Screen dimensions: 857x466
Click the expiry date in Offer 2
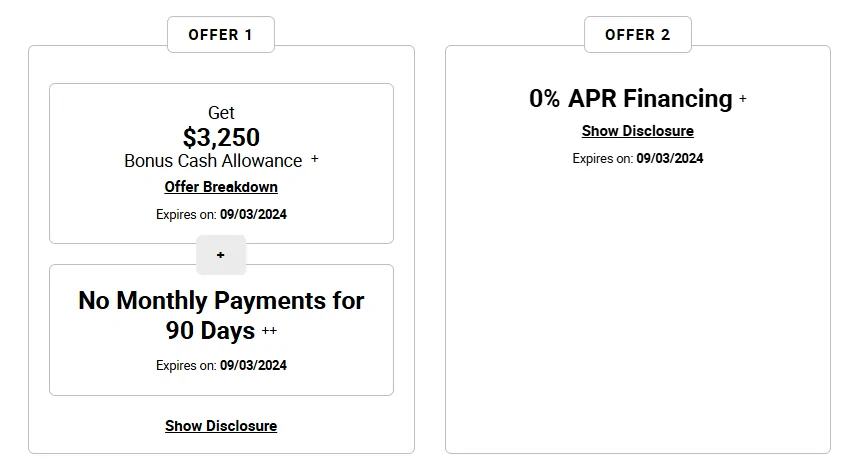click(x=670, y=158)
